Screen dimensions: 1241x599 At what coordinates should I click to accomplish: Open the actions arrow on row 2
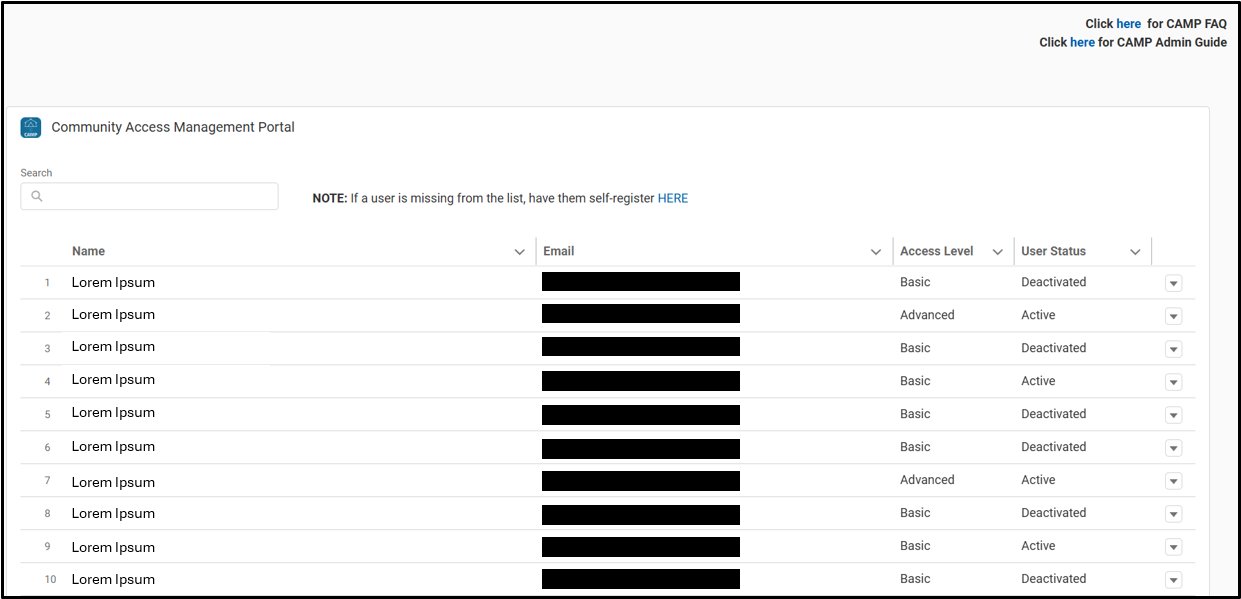pos(1173,316)
